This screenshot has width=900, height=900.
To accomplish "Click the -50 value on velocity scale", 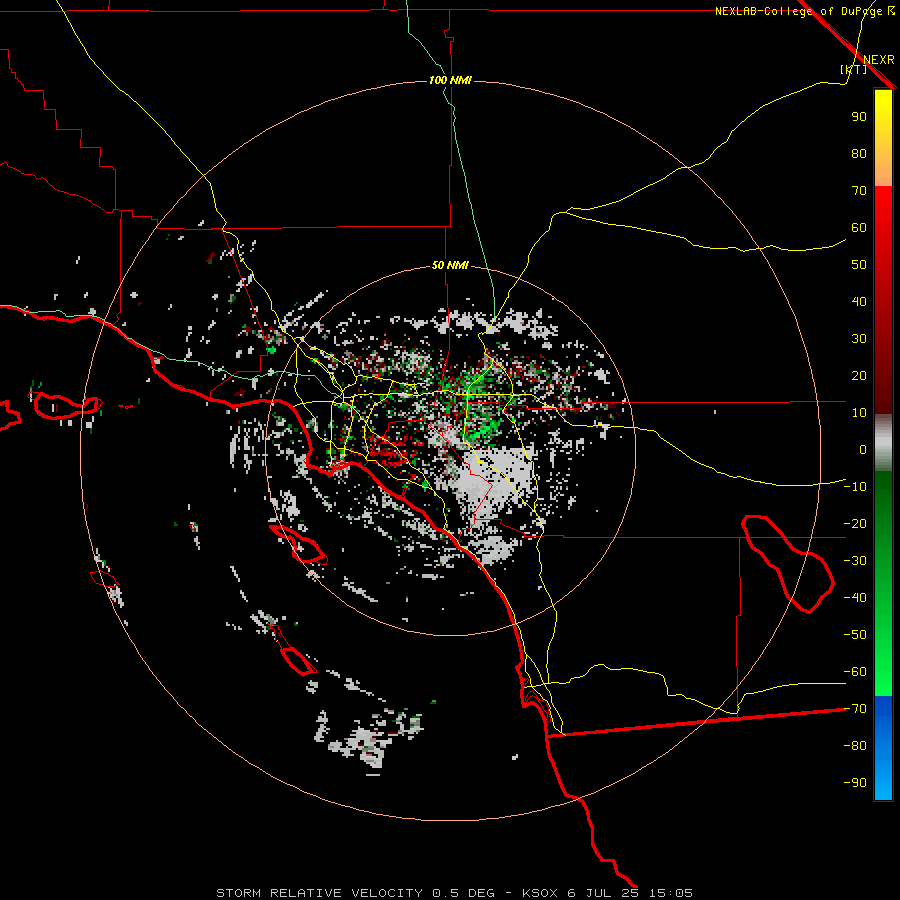I will 855,635.
